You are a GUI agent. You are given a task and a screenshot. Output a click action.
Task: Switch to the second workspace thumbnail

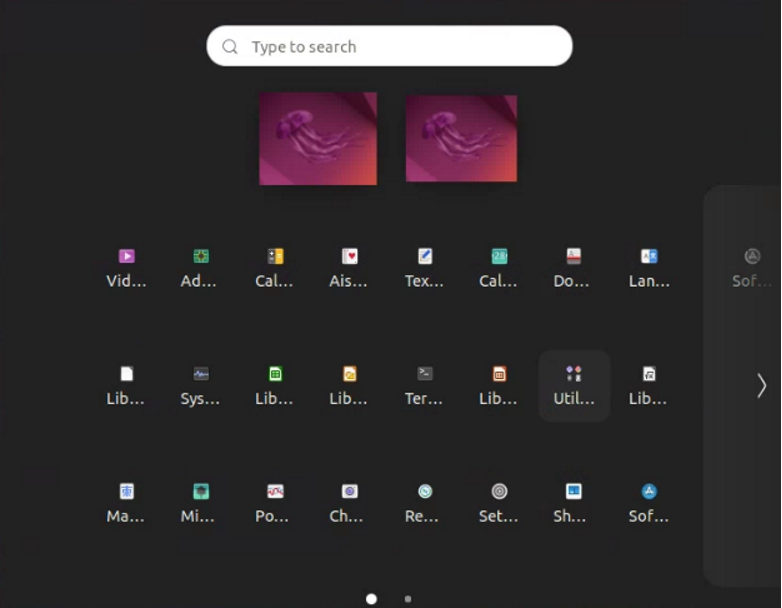[x=461, y=139]
